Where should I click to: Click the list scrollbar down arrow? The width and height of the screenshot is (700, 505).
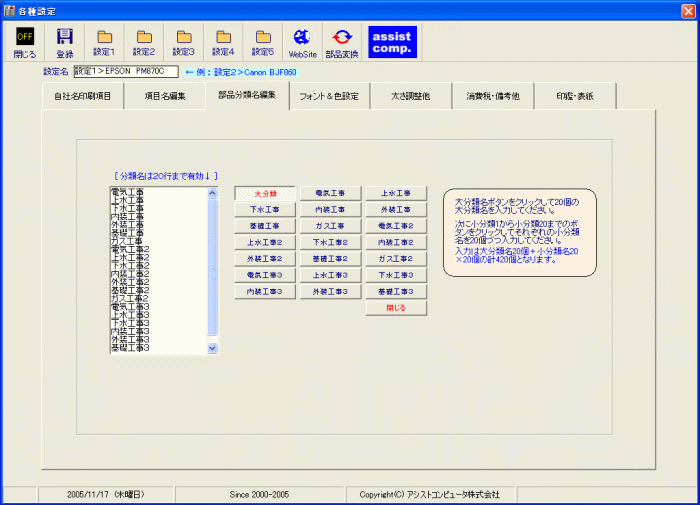212,348
